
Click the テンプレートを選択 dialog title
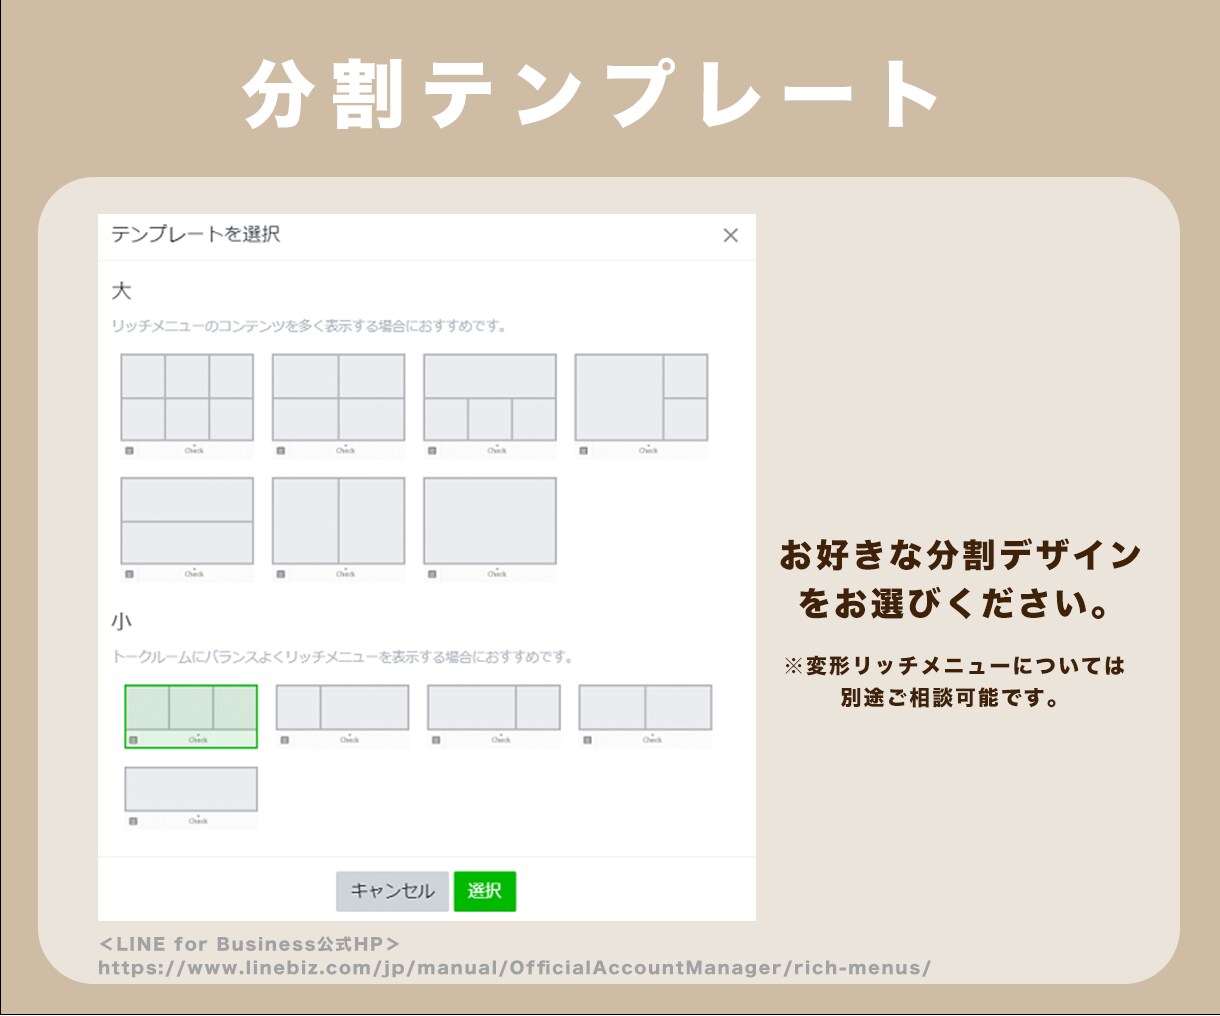(195, 234)
